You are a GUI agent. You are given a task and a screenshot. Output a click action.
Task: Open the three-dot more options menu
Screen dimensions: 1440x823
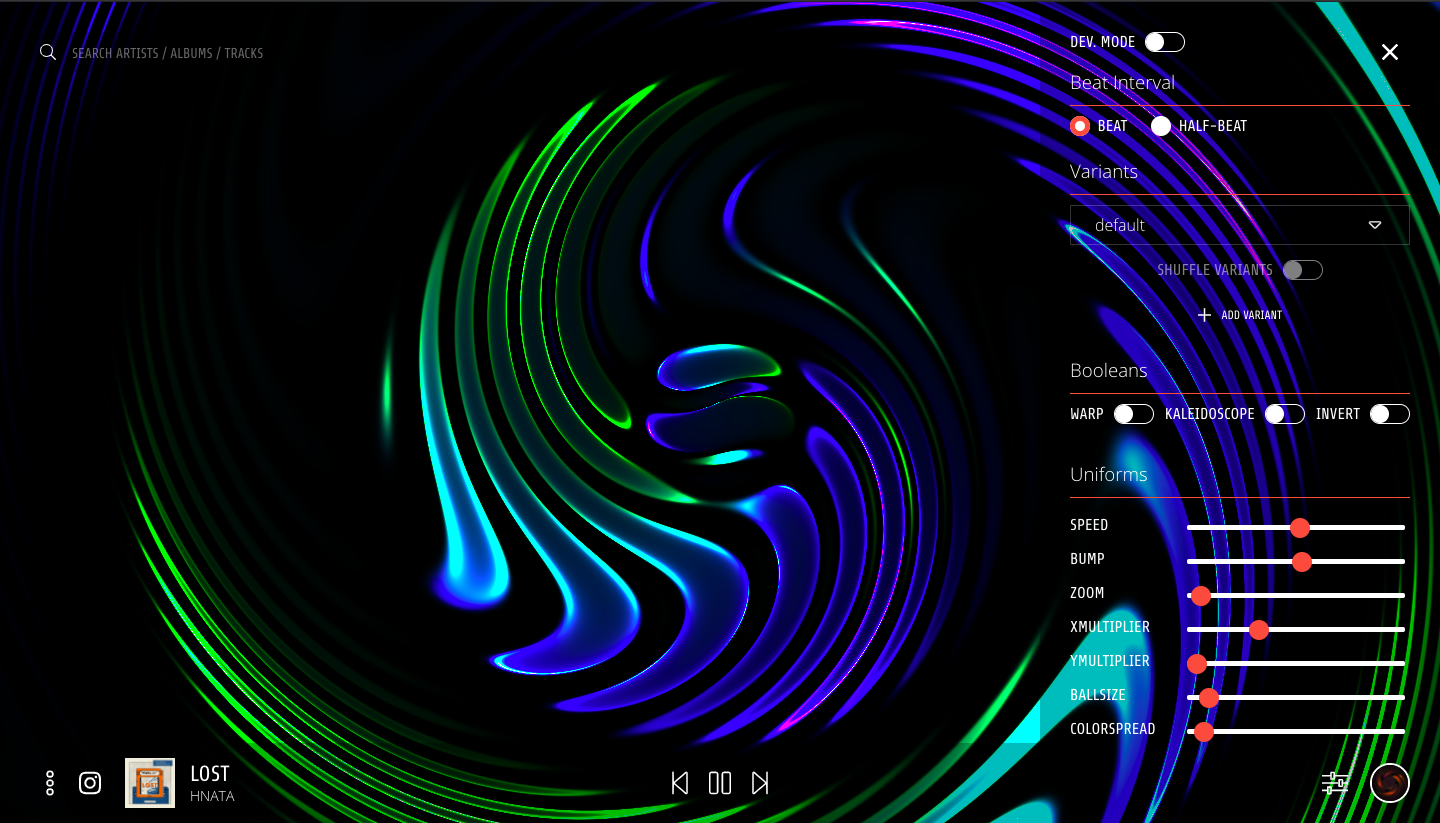50,783
